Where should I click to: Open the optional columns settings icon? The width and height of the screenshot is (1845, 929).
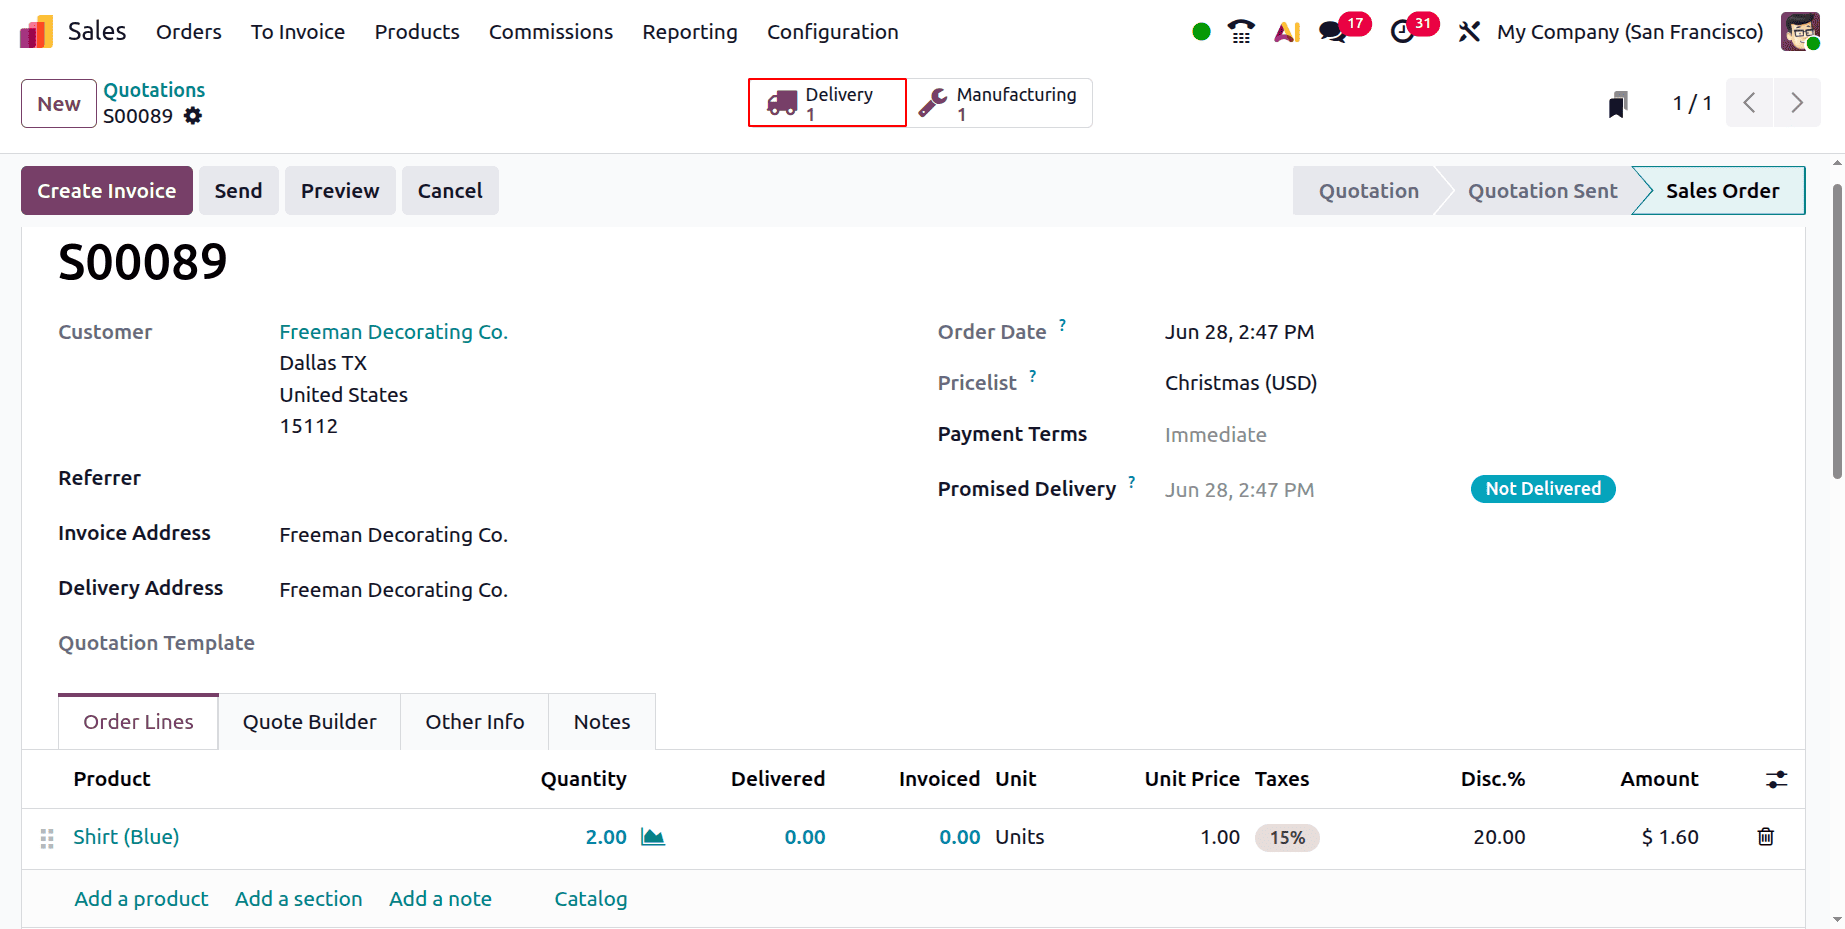tap(1776, 779)
